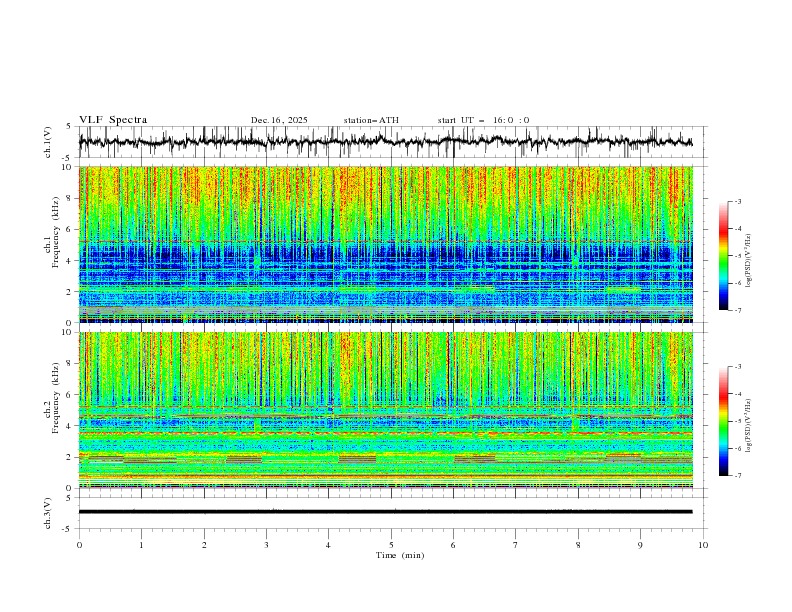Click time axis tick label "5"
Image resolution: width=792 pixels, height=612 pixels.
[x=391, y=545]
